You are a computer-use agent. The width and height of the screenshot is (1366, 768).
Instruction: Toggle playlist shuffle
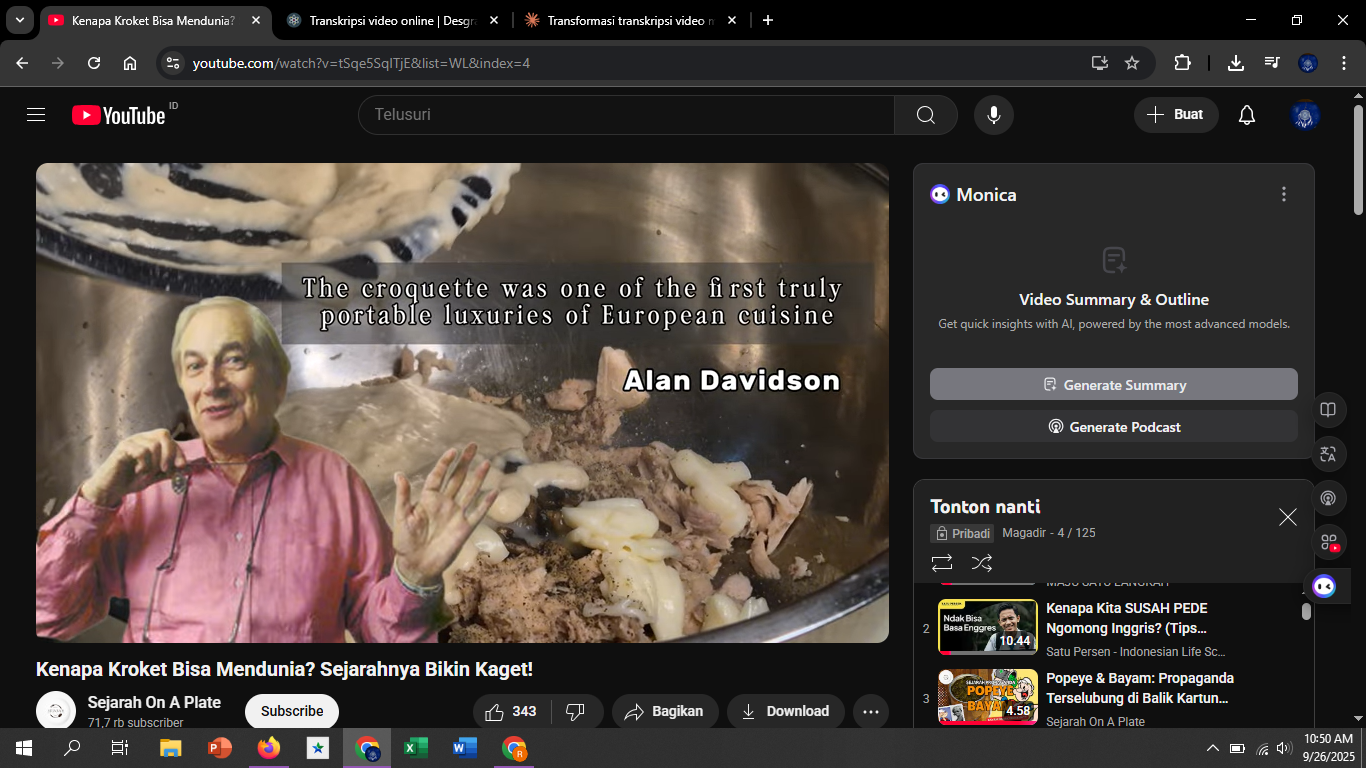982,563
